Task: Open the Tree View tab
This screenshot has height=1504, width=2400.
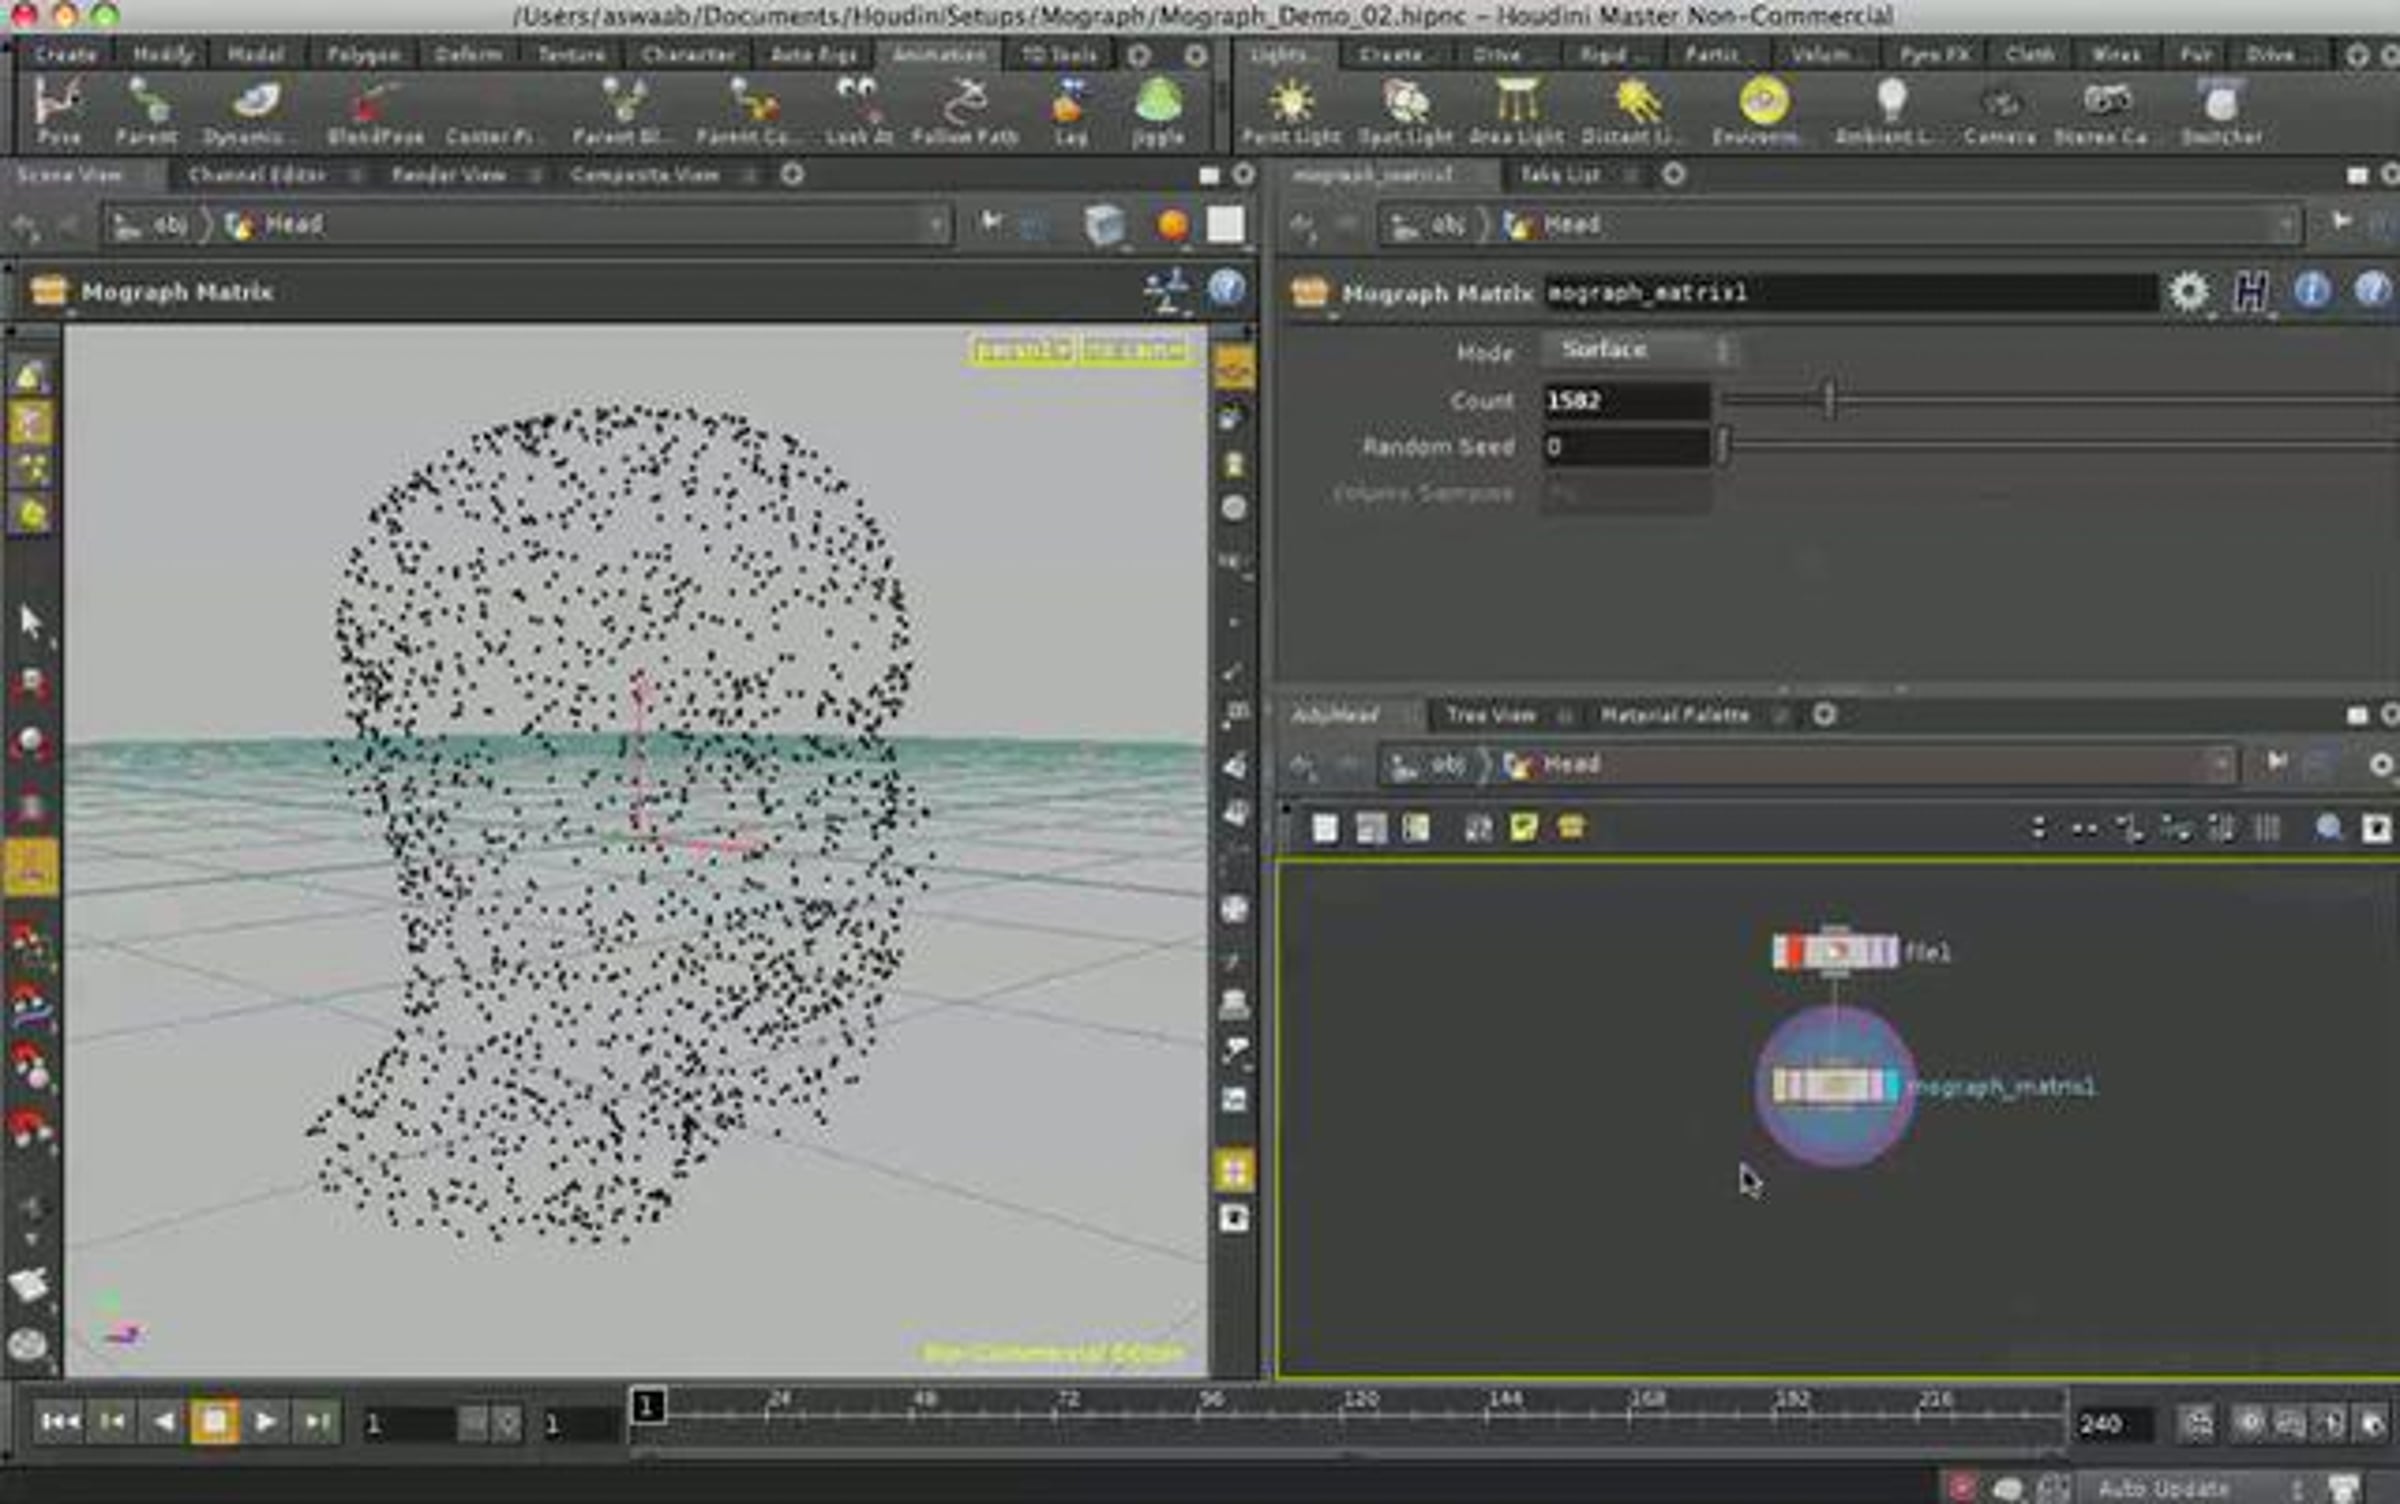Action: [1490, 714]
